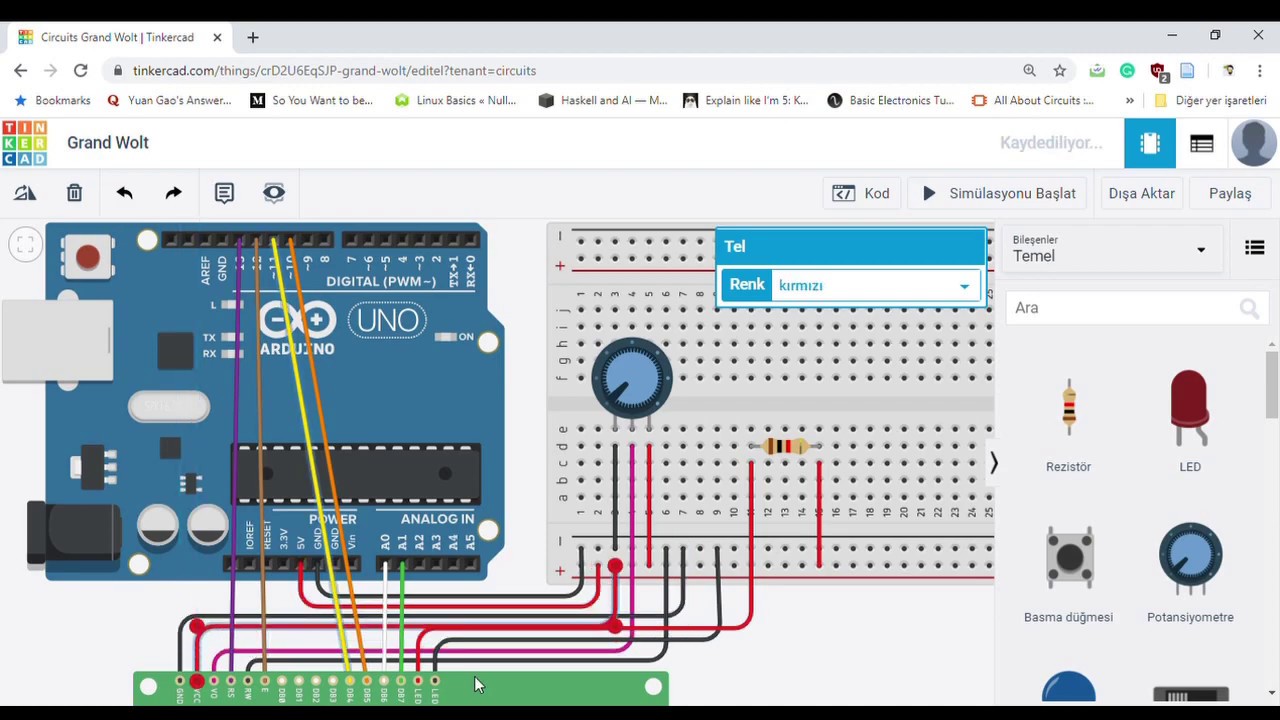
Task: Open the Bookmarks bar folder
Action: [52, 100]
